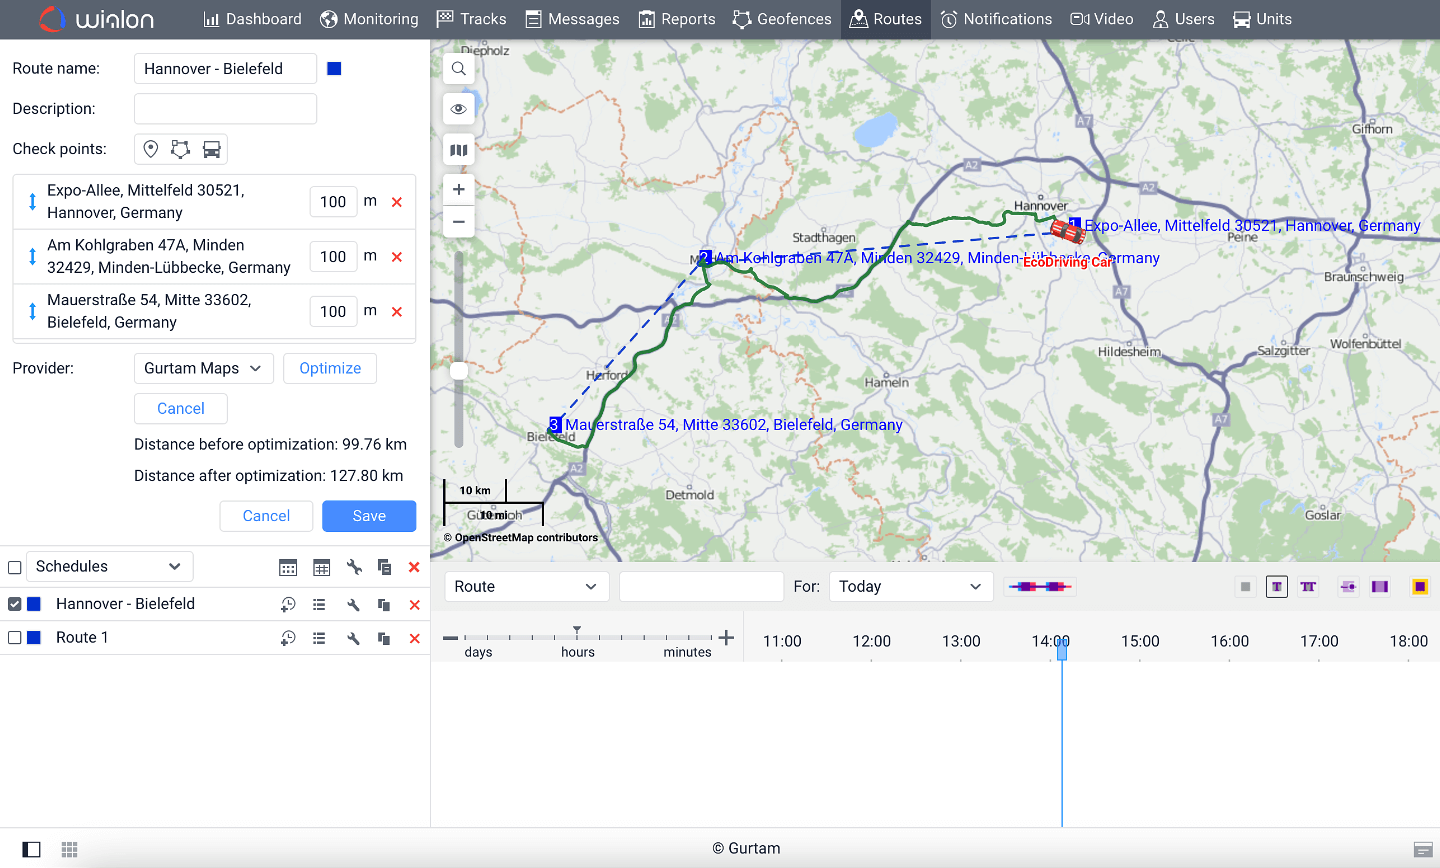Open the Today time interval dropdown
Image resolution: width=1440 pixels, height=868 pixels.
(x=910, y=586)
